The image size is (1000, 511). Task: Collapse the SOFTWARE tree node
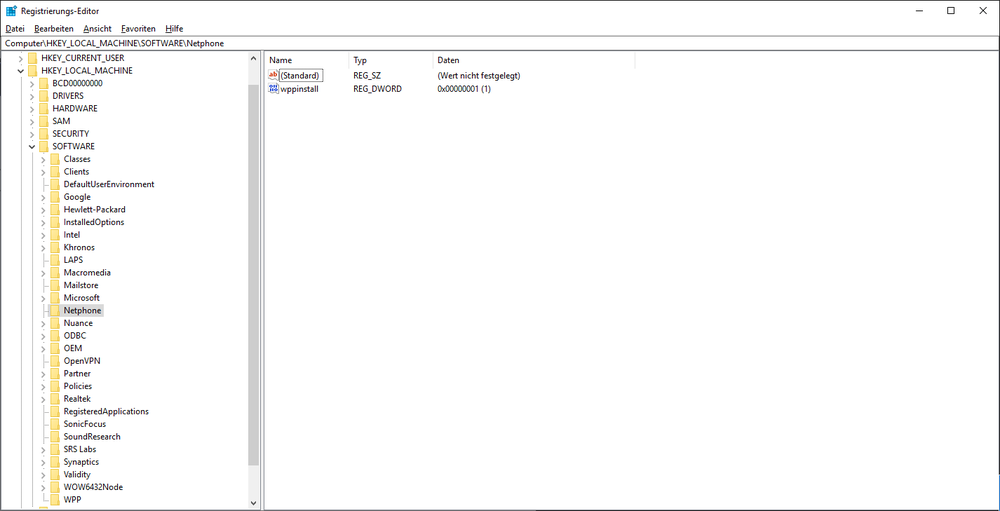32,147
